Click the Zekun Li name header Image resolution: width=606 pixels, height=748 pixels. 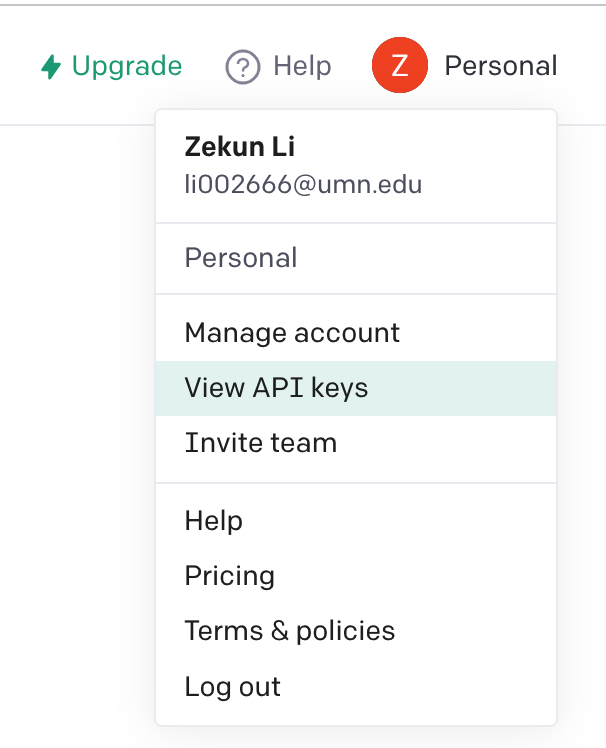pos(239,147)
